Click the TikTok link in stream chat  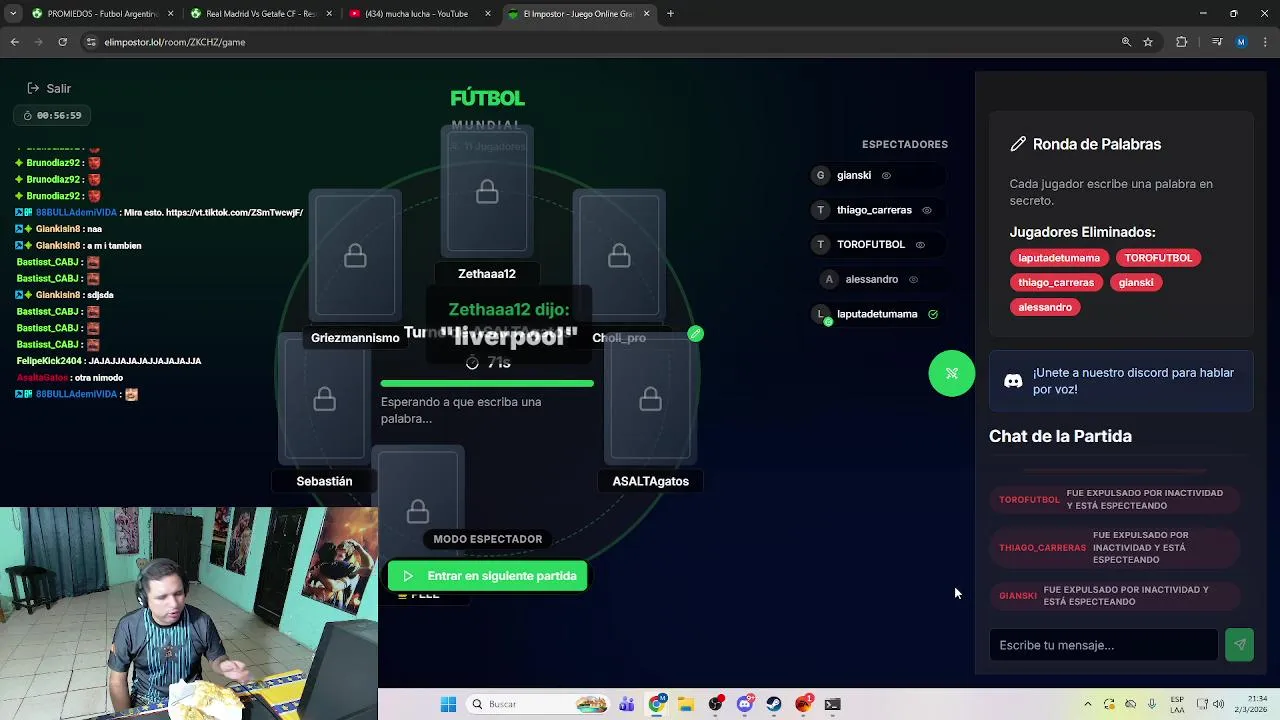[x=234, y=213]
